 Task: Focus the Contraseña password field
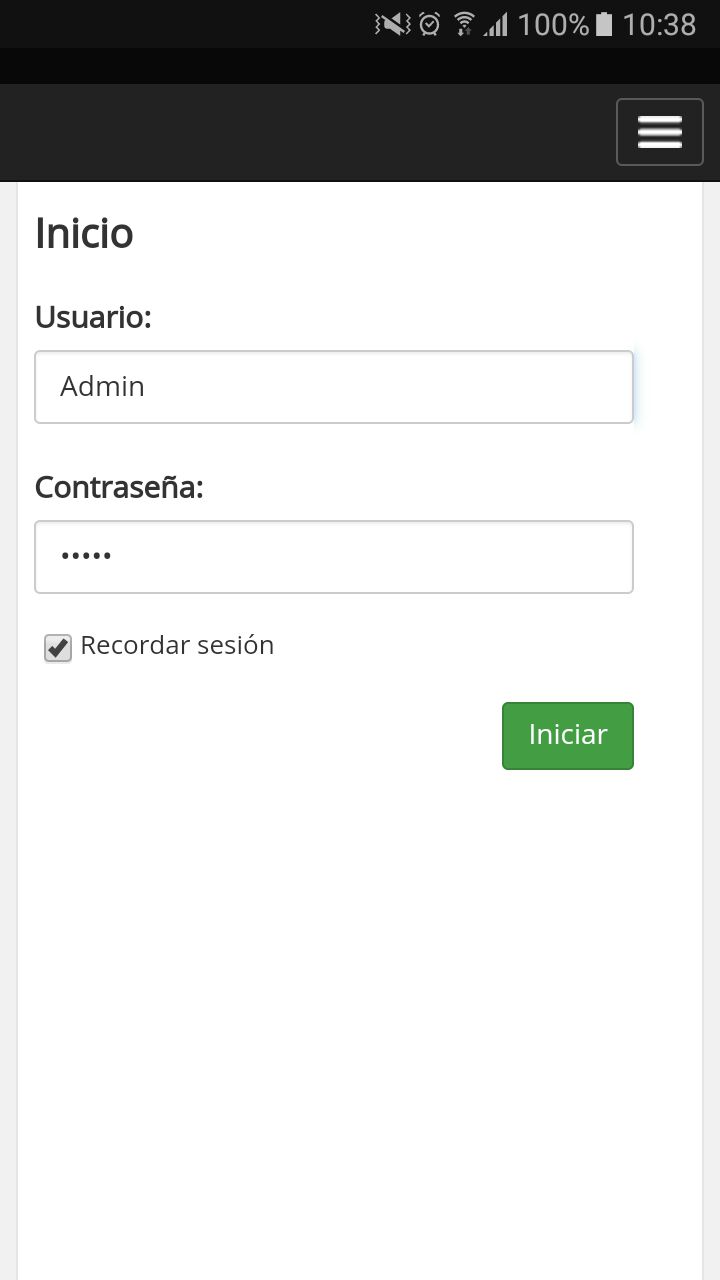coord(333,557)
